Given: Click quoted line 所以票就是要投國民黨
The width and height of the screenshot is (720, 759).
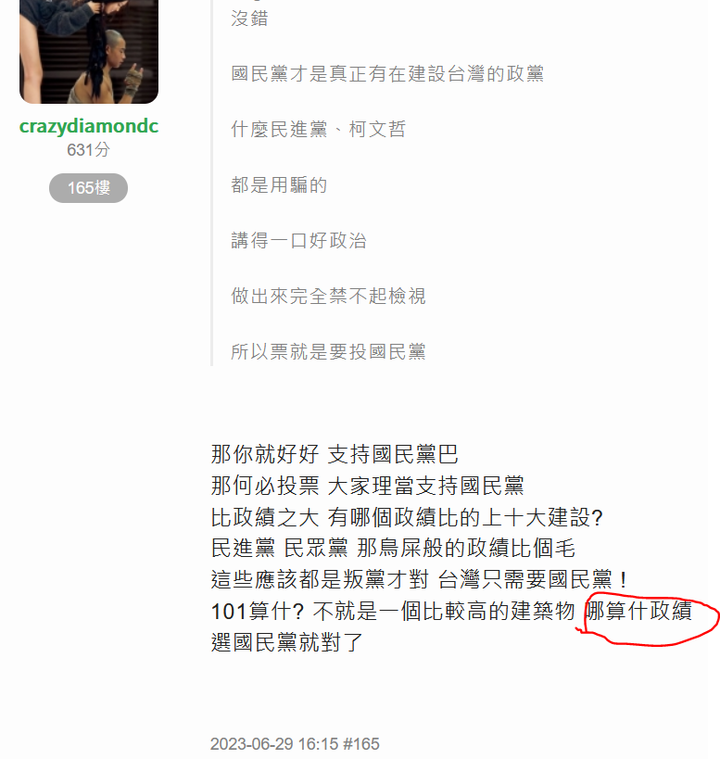Looking at the screenshot, I should pos(328,351).
